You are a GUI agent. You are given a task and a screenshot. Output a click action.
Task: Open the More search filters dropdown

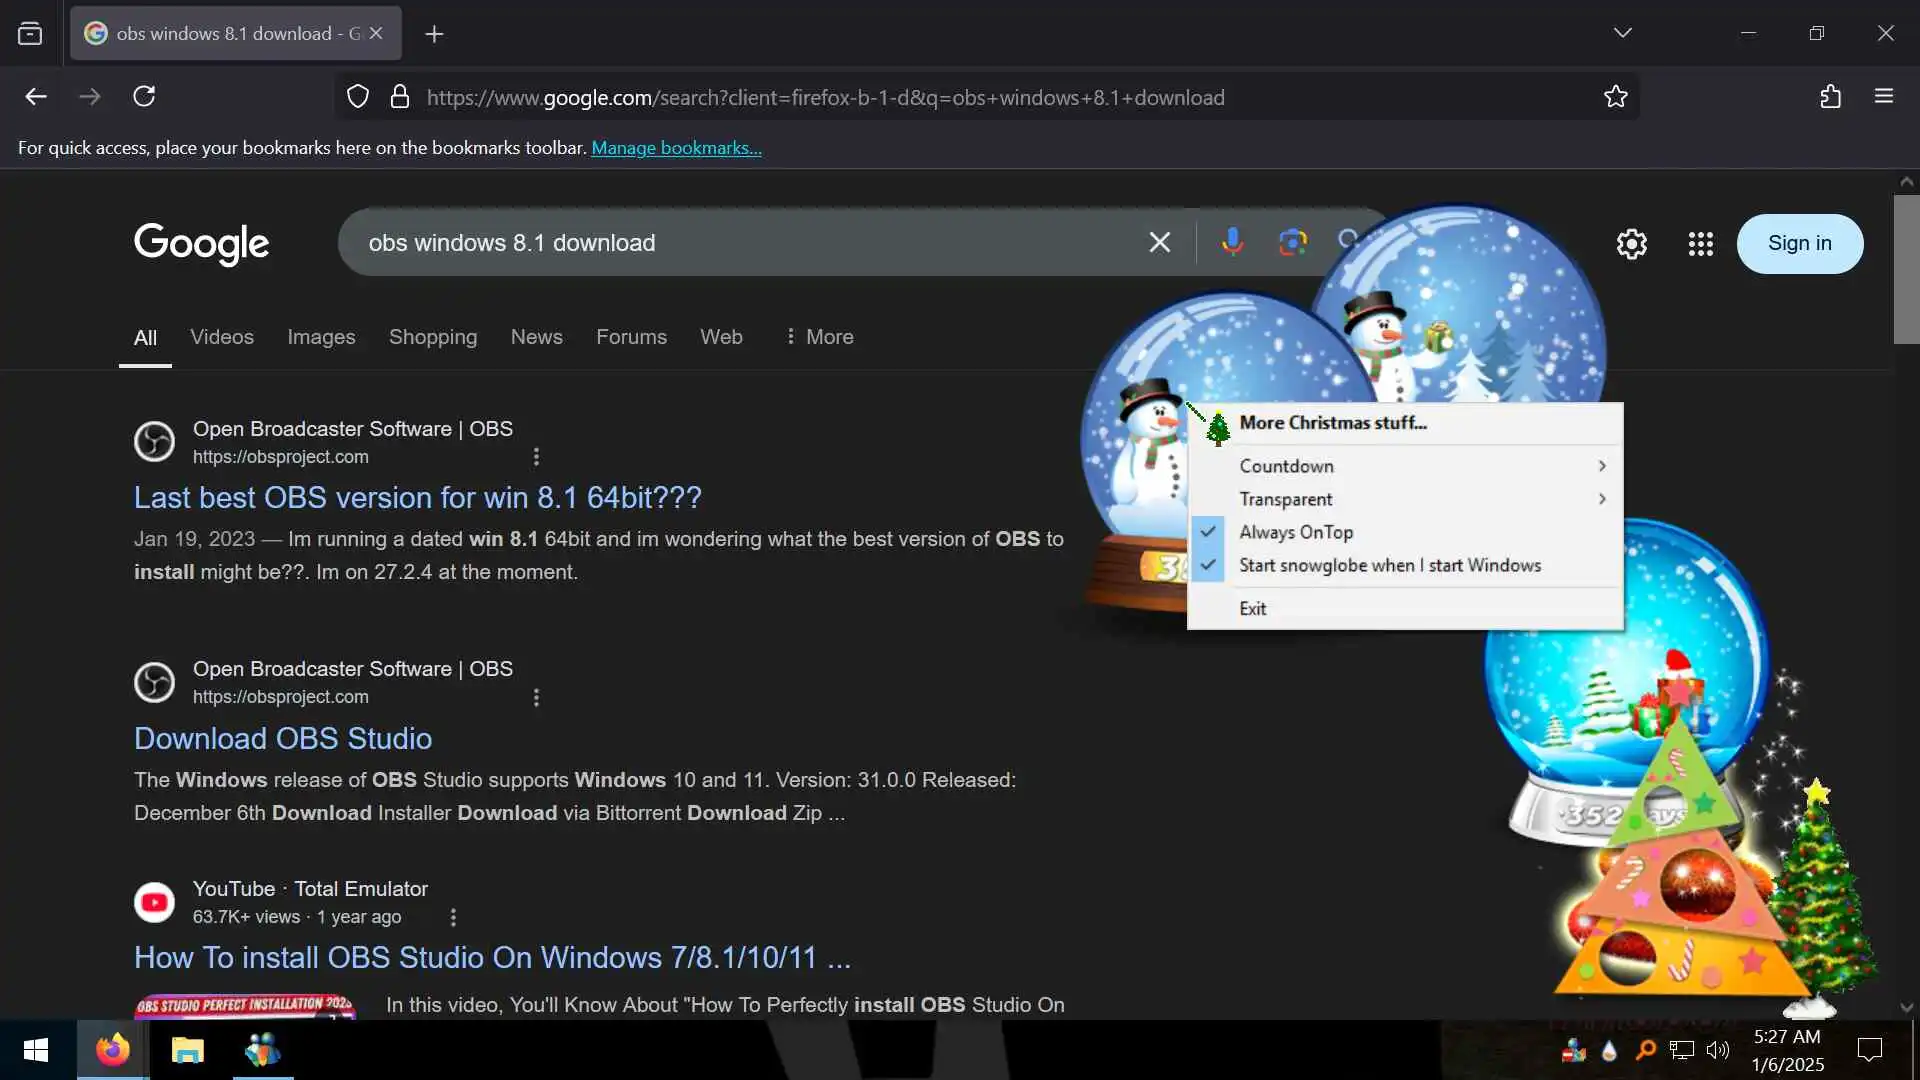click(819, 337)
